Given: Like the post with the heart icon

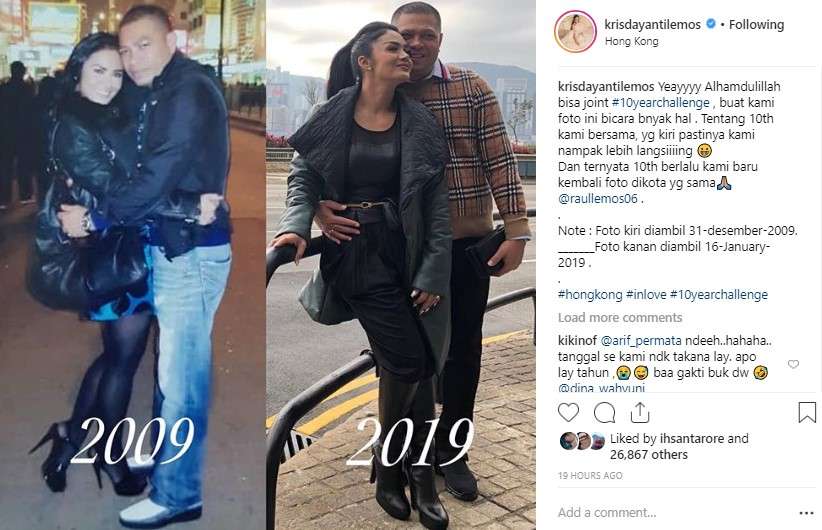Looking at the screenshot, I should click(x=568, y=413).
